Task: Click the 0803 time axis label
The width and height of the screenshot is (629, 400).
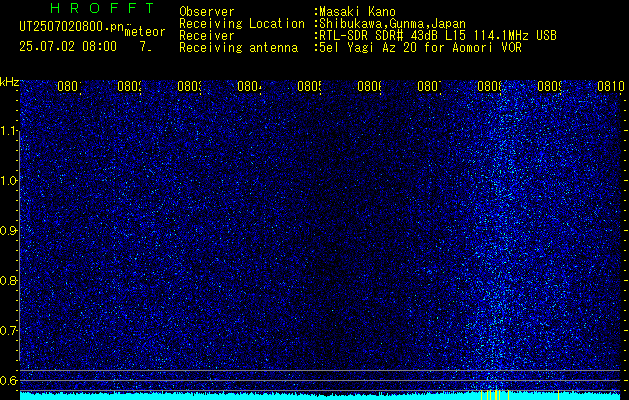Action: pos(189,86)
